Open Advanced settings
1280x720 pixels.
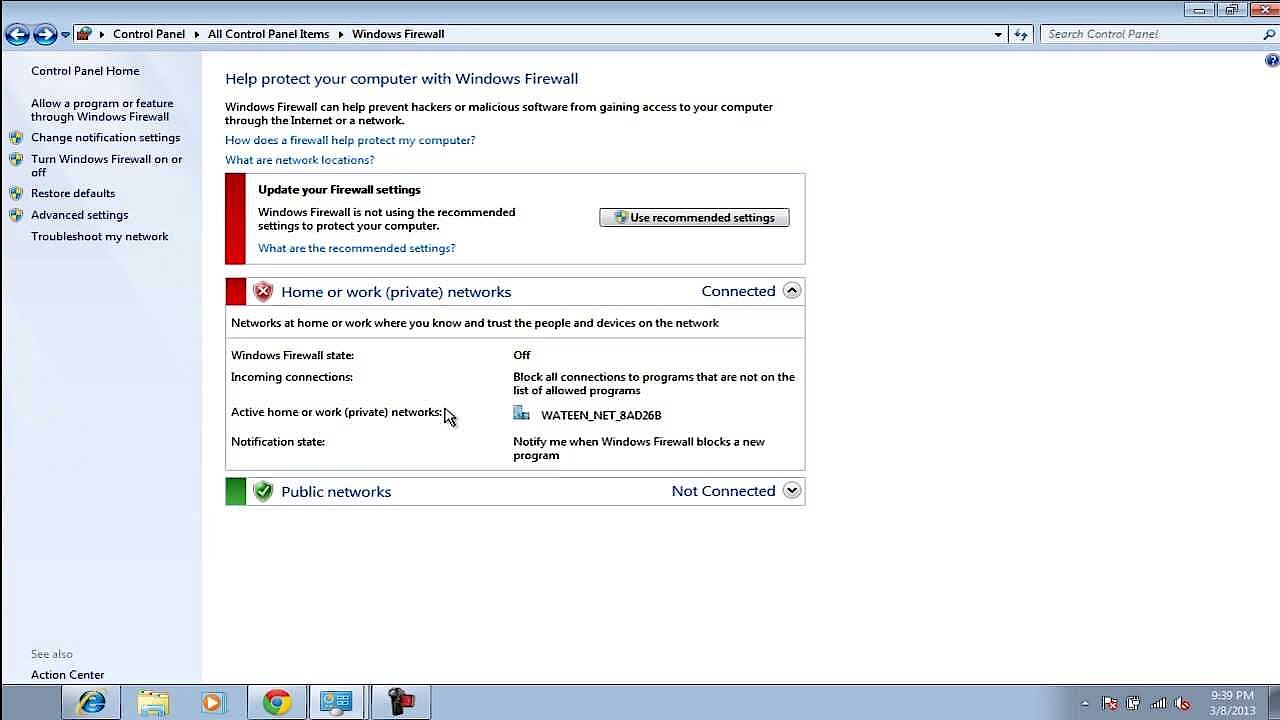(x=79, y=215)
